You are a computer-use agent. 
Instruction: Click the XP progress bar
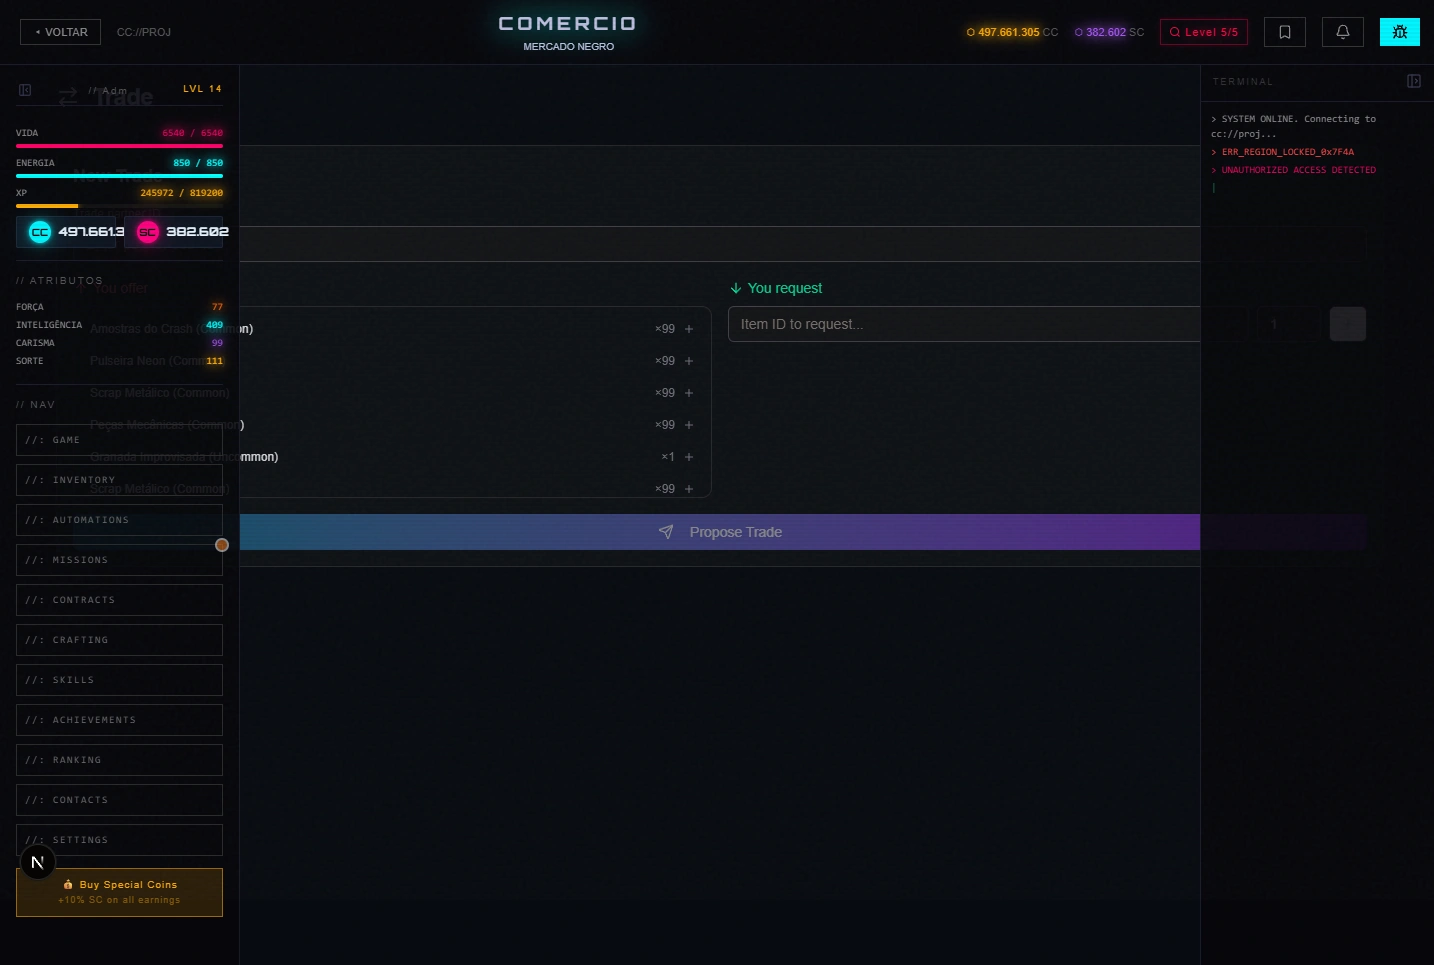coord(119,206)
